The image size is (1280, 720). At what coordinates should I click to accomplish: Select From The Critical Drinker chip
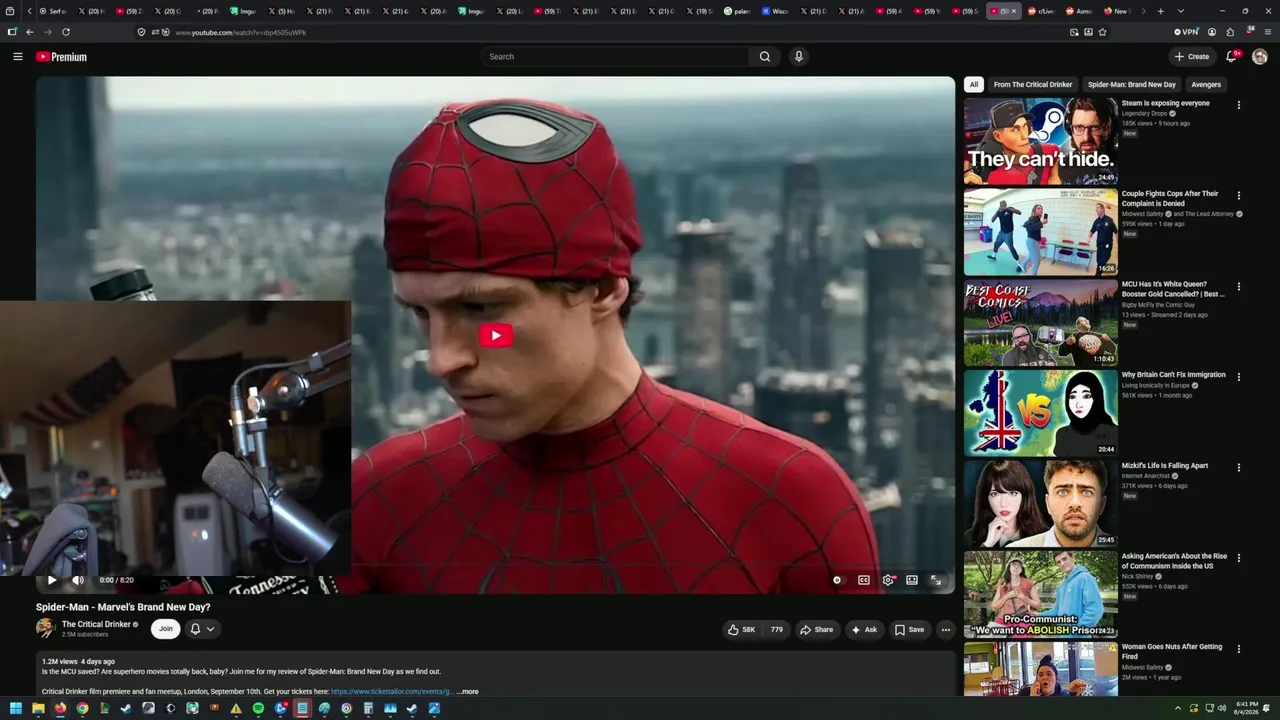tap(1033, 85)
